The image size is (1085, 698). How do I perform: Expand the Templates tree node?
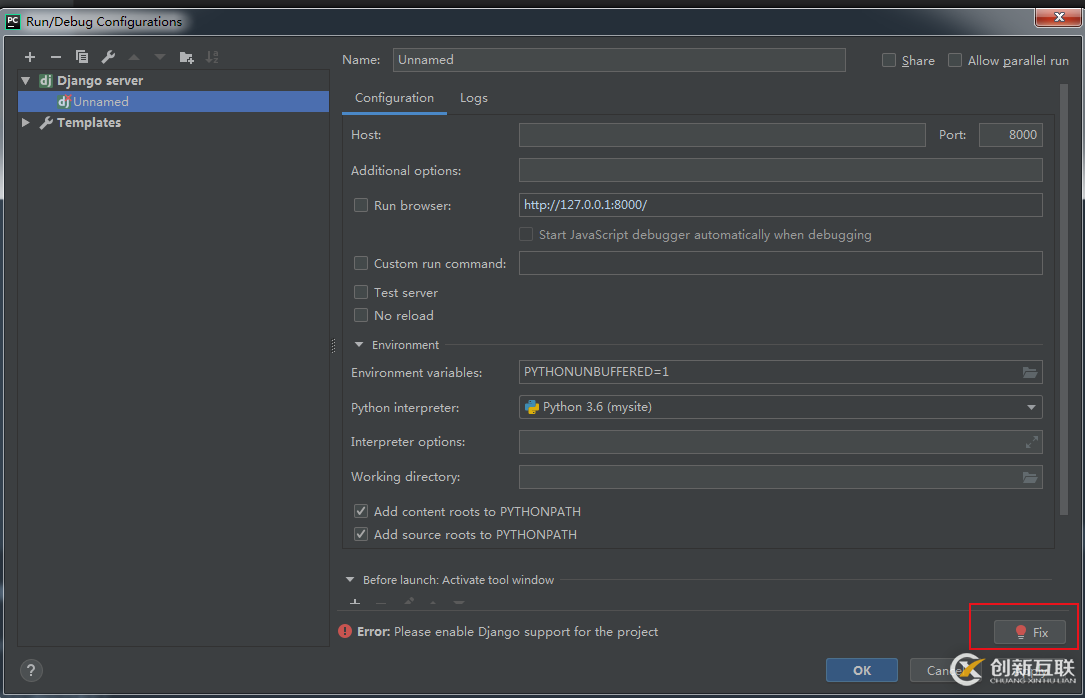[26, 123]
